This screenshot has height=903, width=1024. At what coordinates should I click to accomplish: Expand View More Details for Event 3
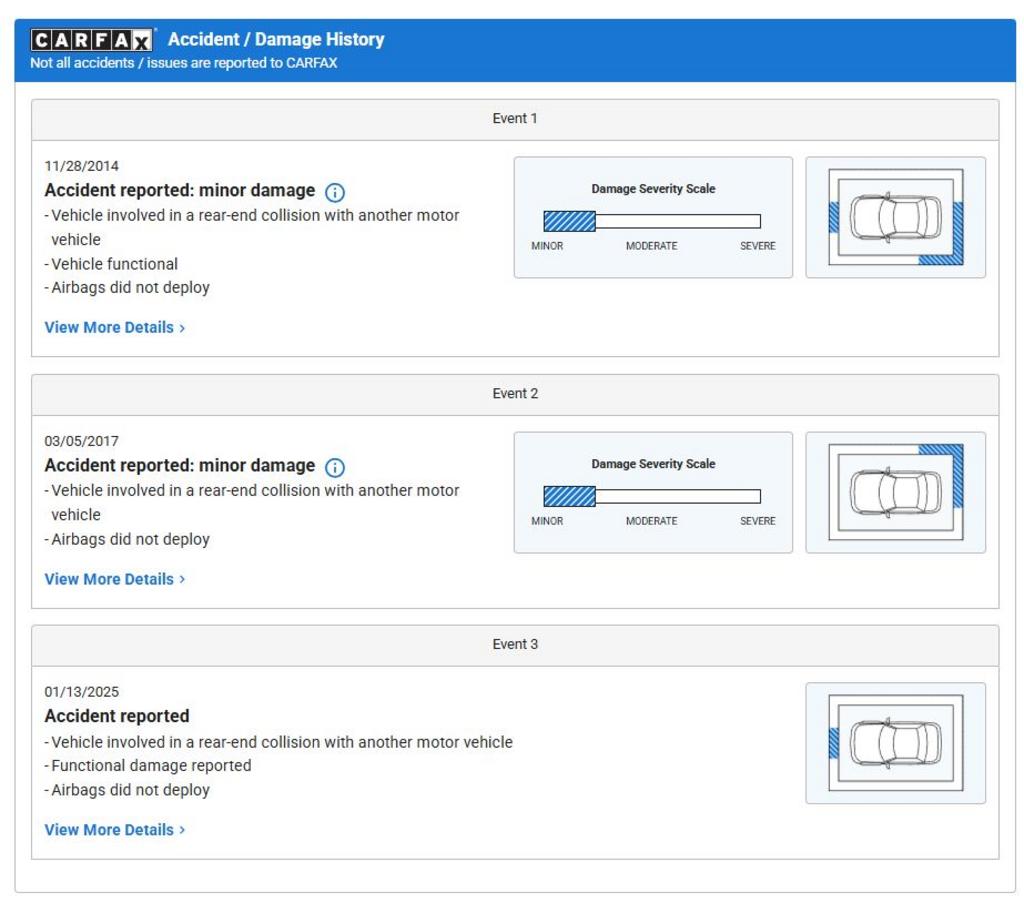click(114, 830)
